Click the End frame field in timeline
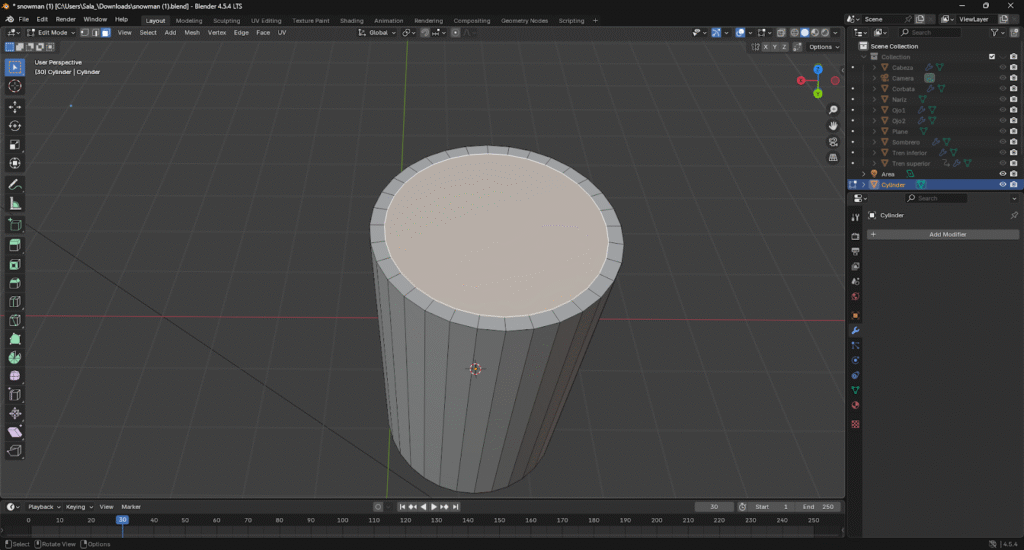Viewport: 1024px width, 550px height. click(819, 507)
